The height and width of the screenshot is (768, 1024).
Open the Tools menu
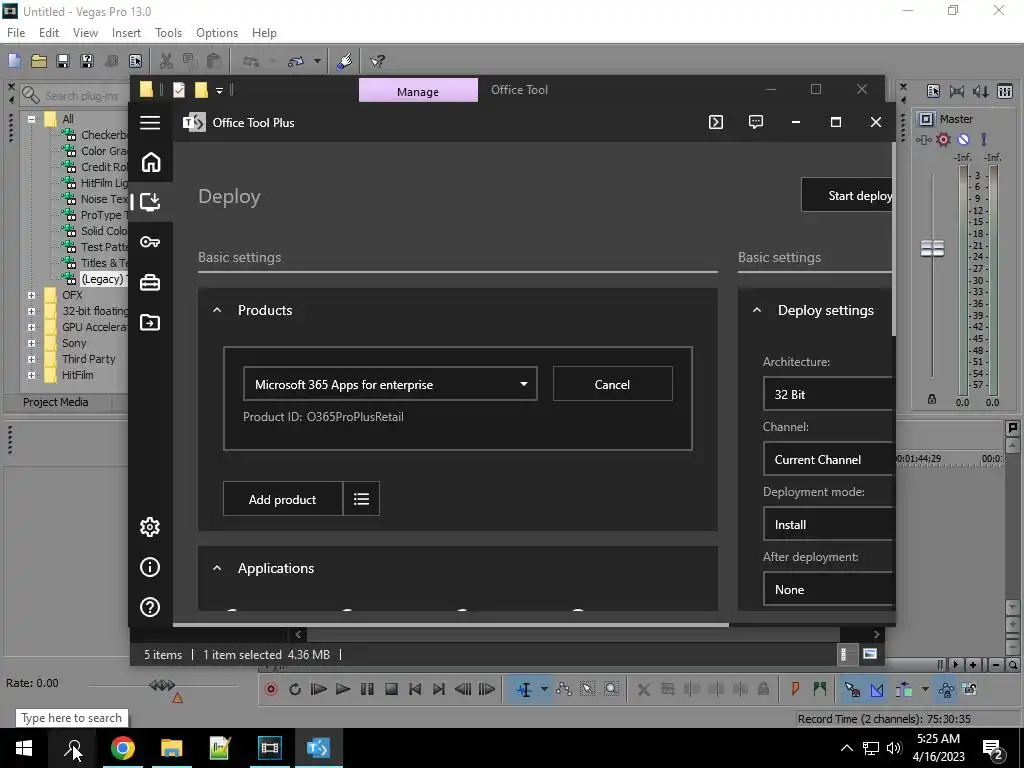(x=168, y=33)
